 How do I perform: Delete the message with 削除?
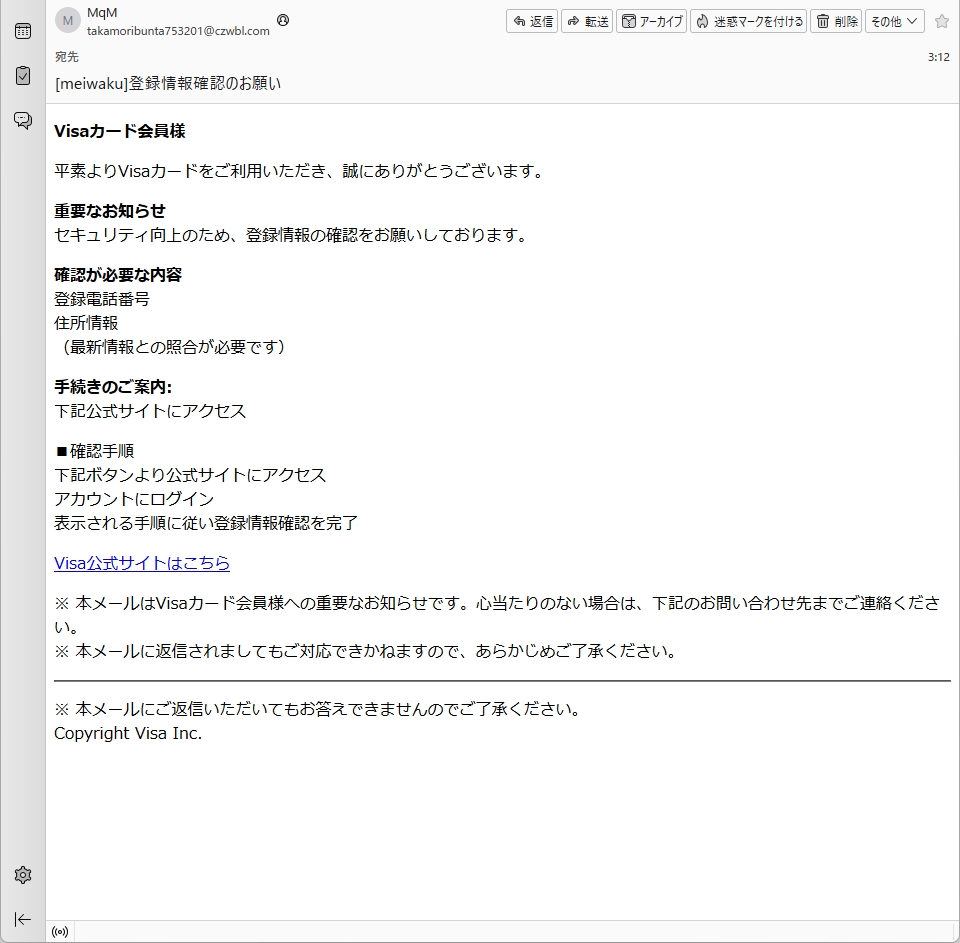[x=836, y=21]
